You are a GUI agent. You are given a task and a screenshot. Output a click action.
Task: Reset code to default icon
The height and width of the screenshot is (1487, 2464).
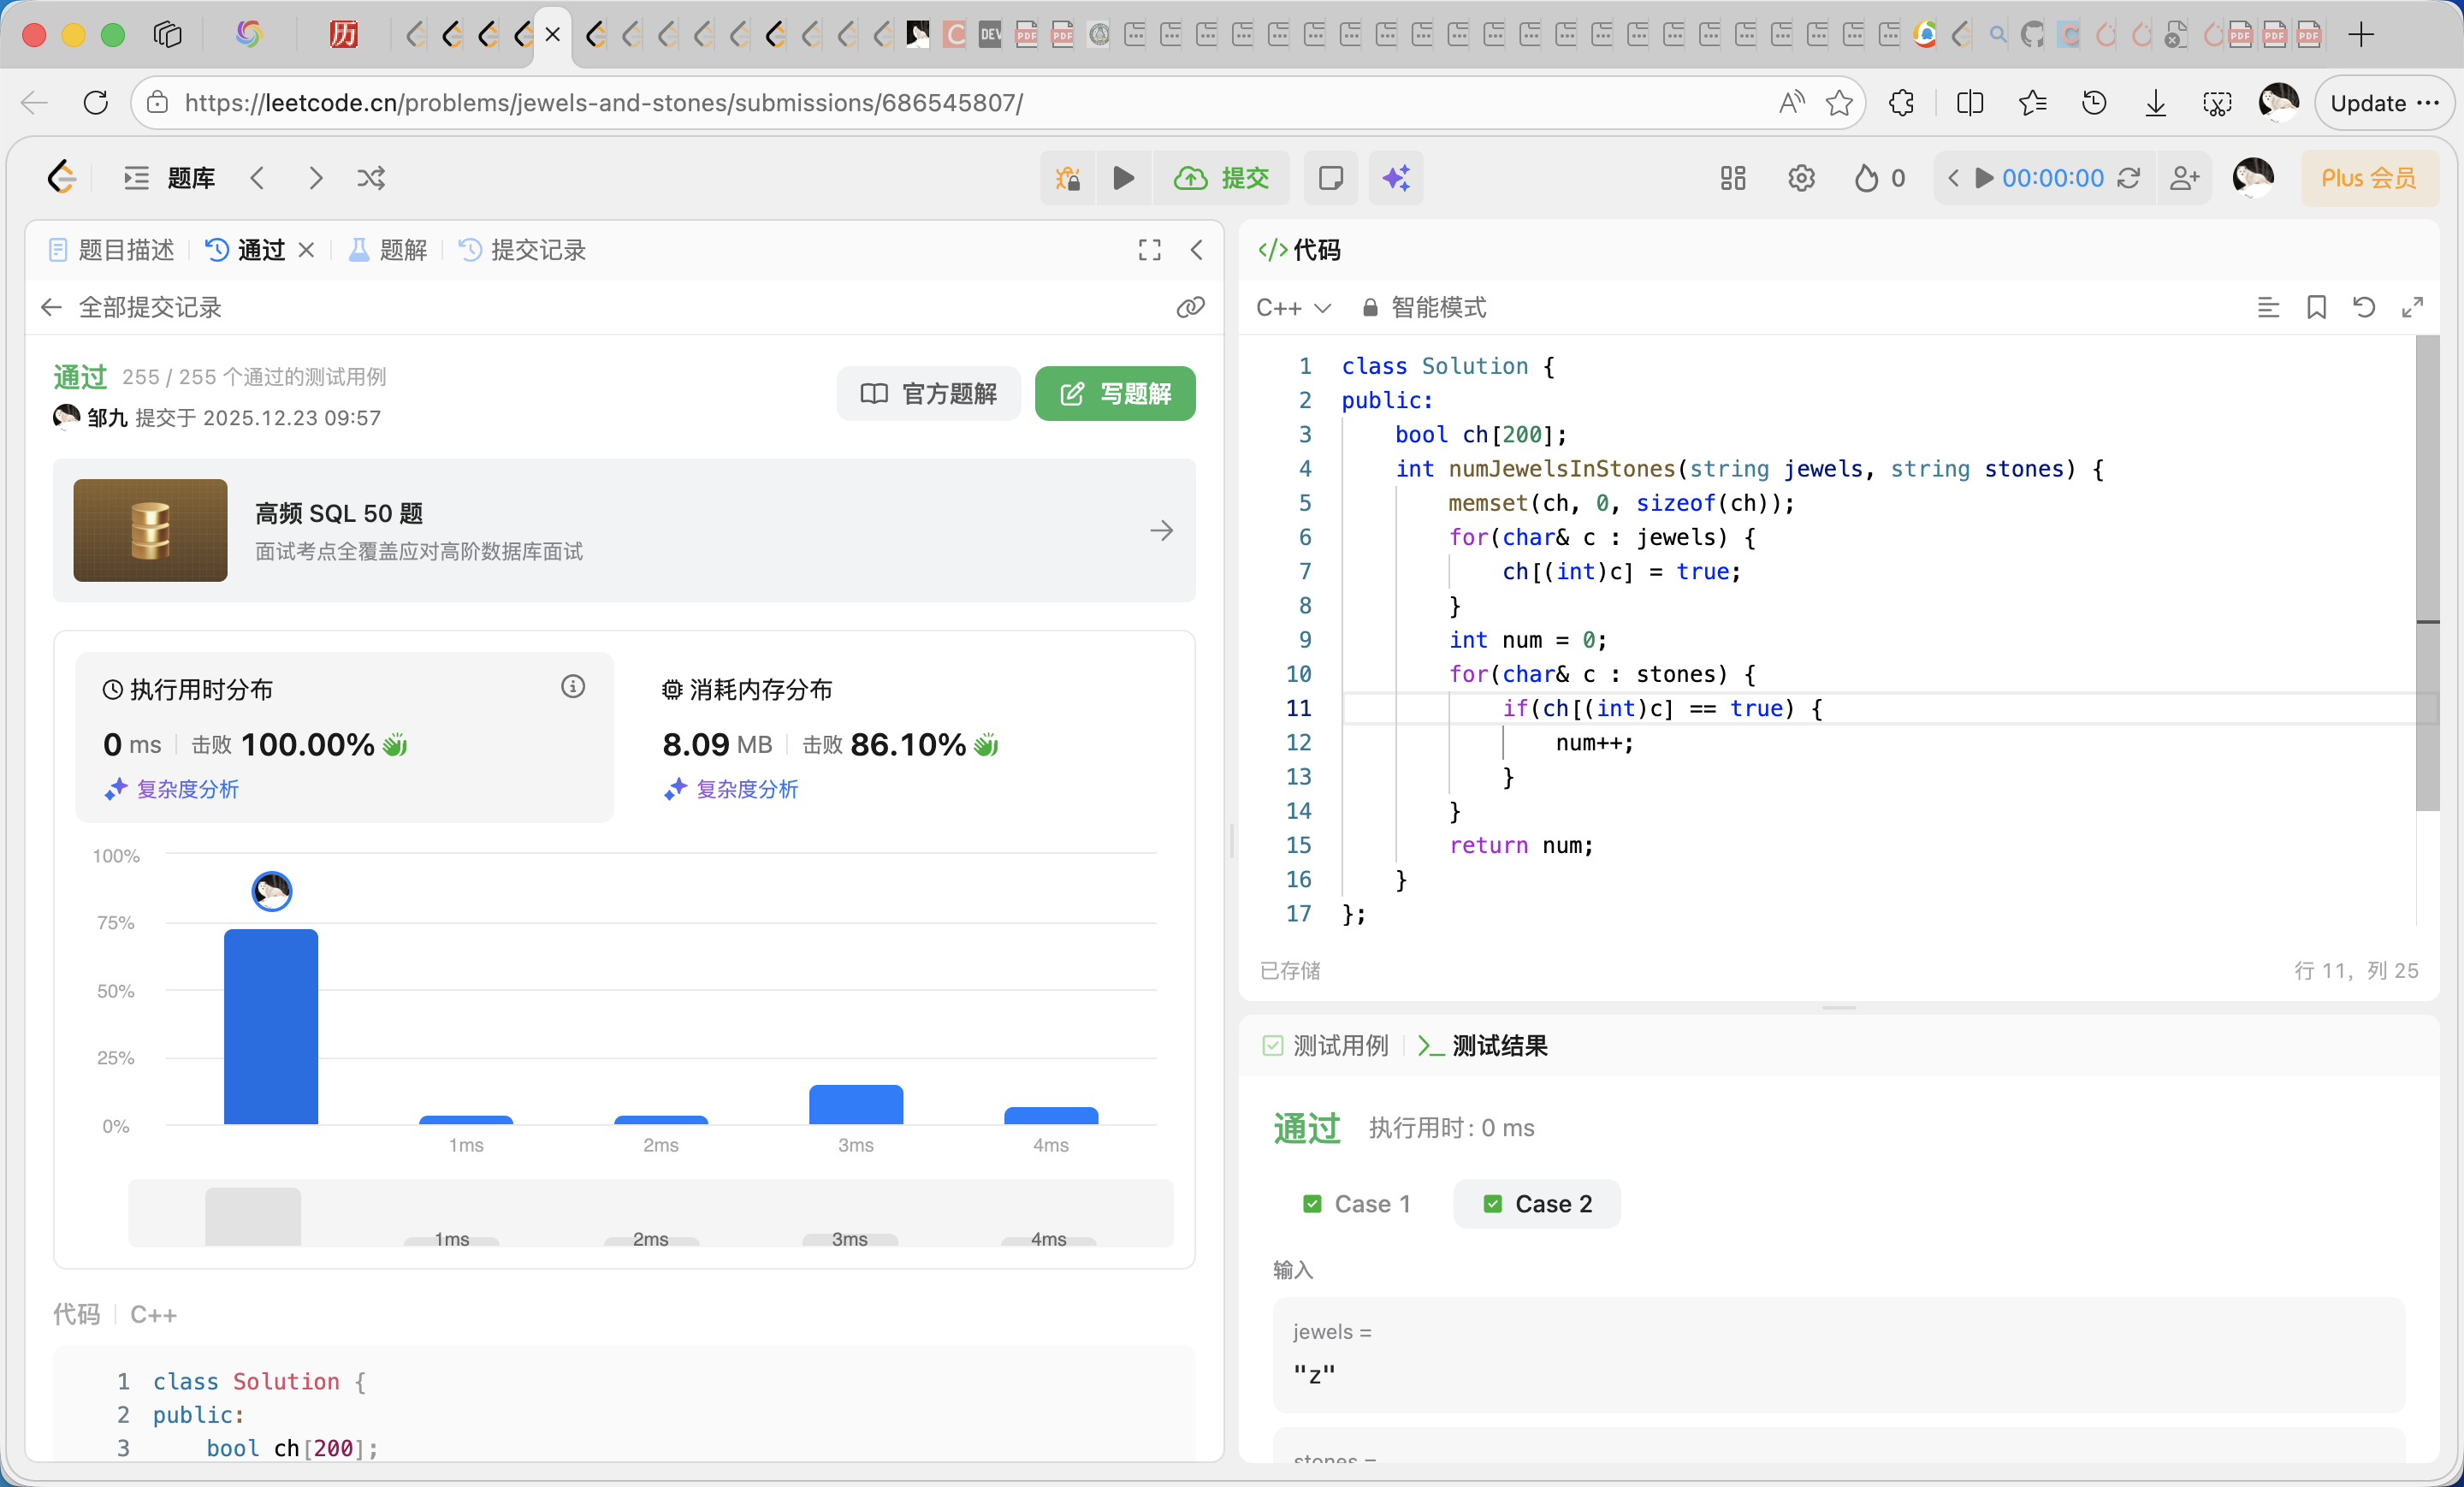click(2363, 307)
